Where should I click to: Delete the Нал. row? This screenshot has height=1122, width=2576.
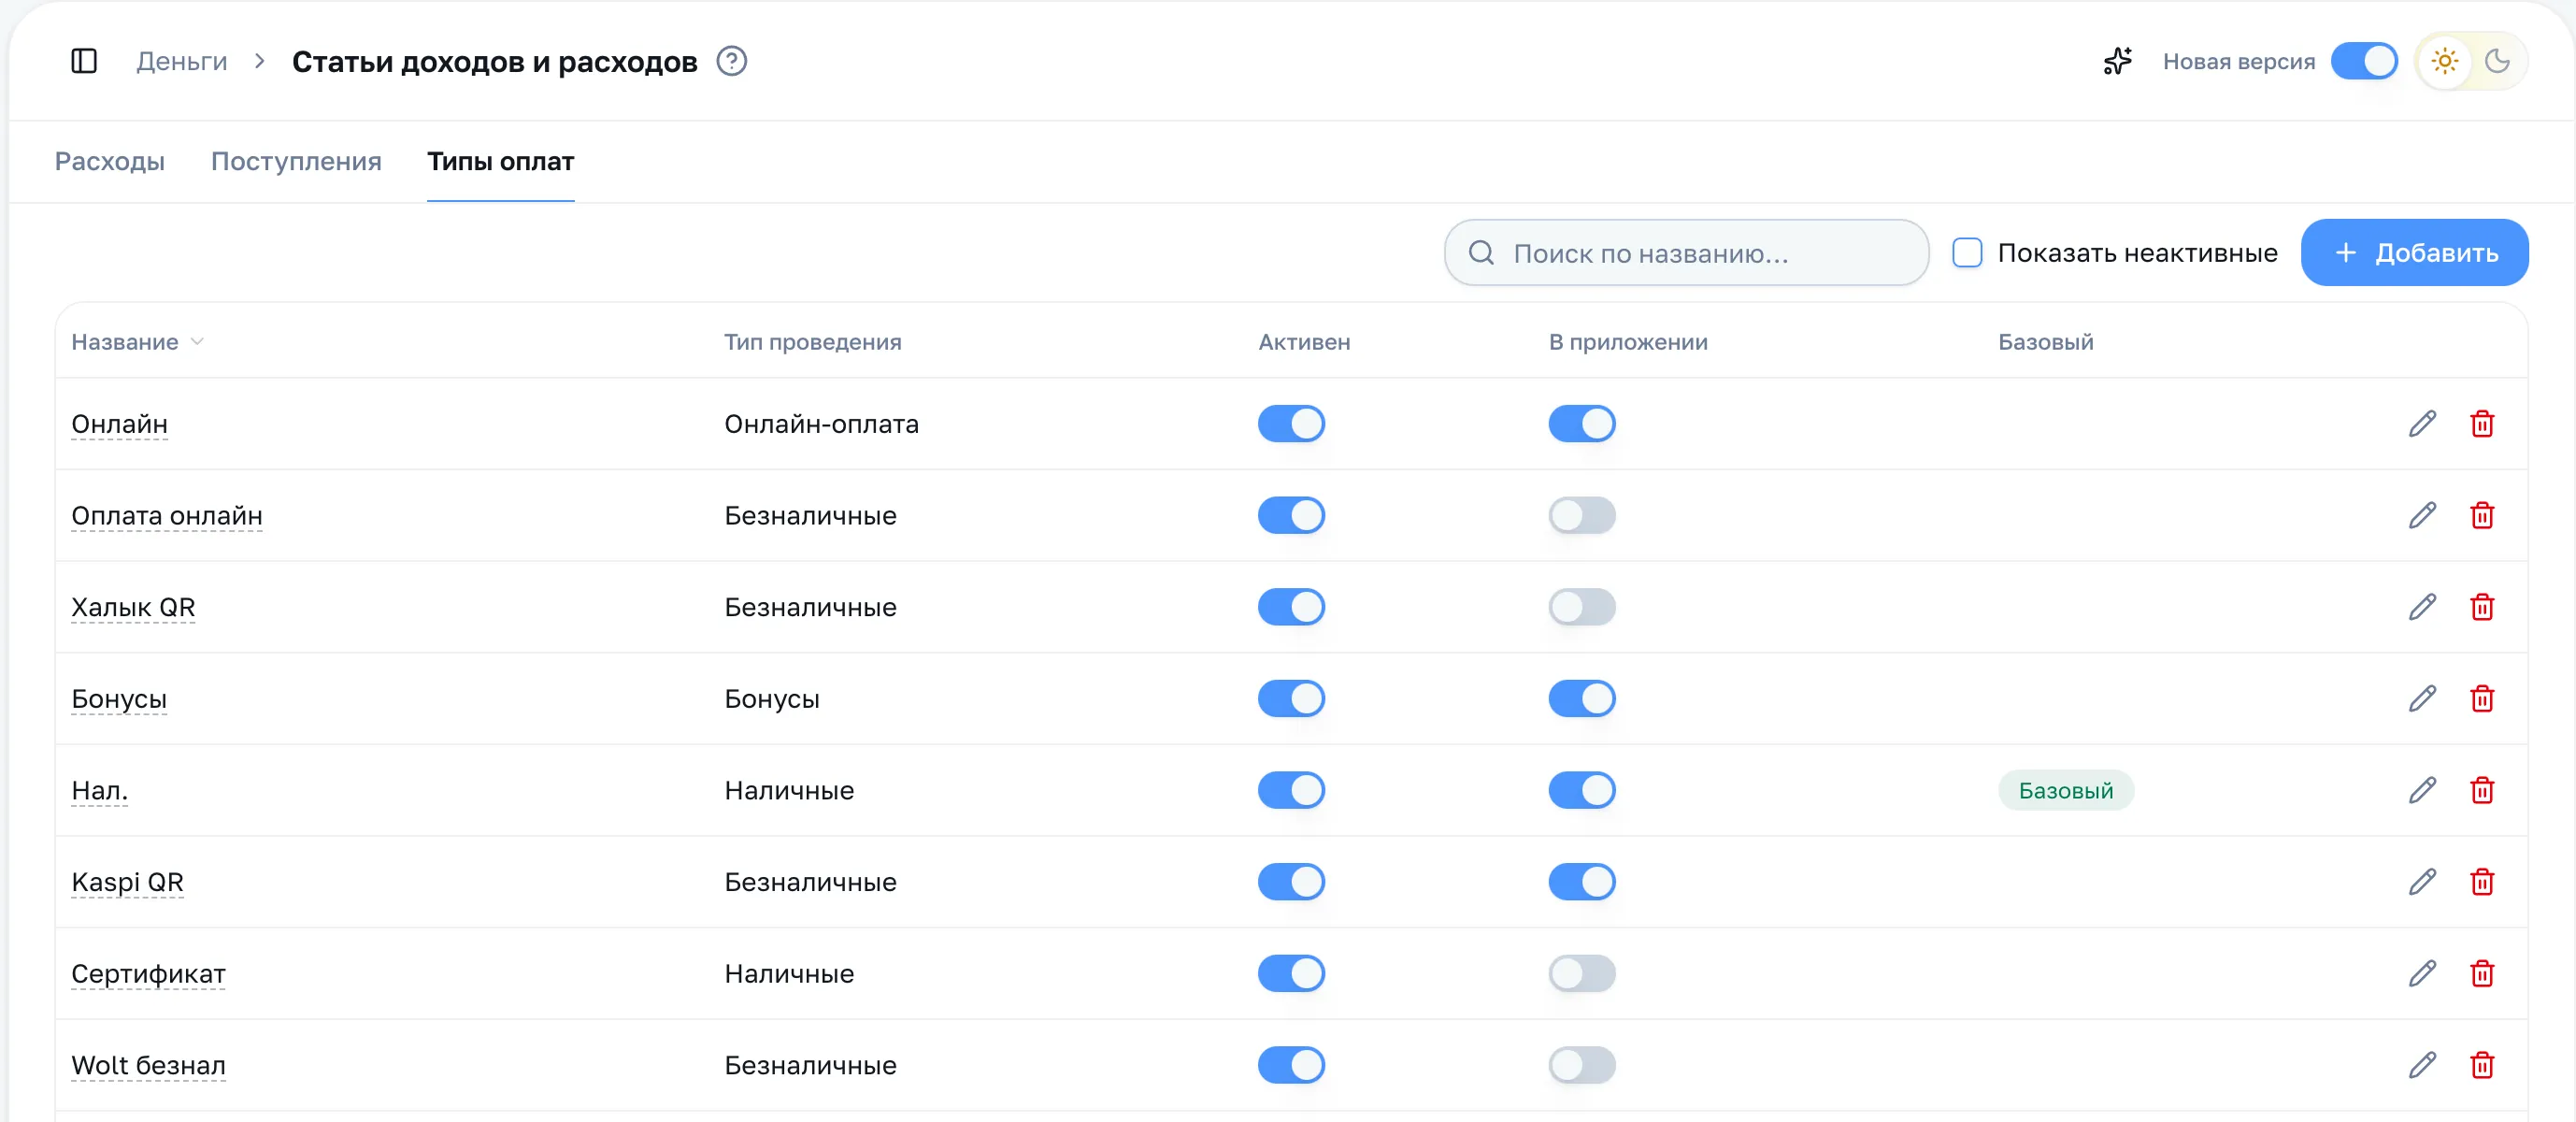tap(2482, 791)
